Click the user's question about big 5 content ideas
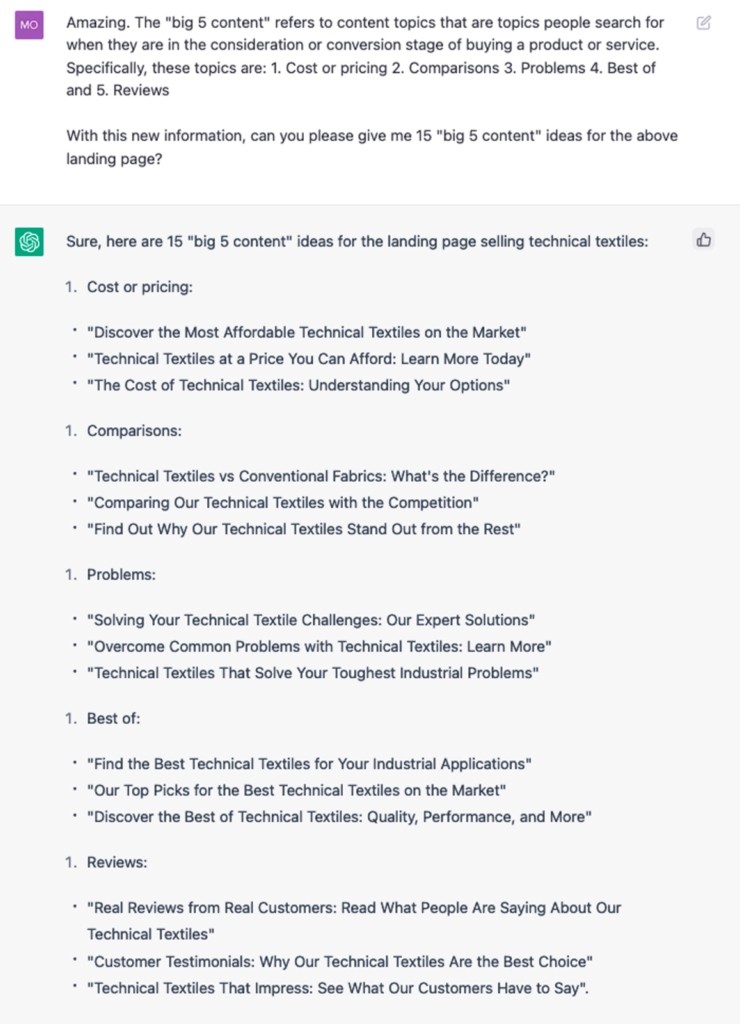This screenshot has height=1024, width=740. pos(372,147)
